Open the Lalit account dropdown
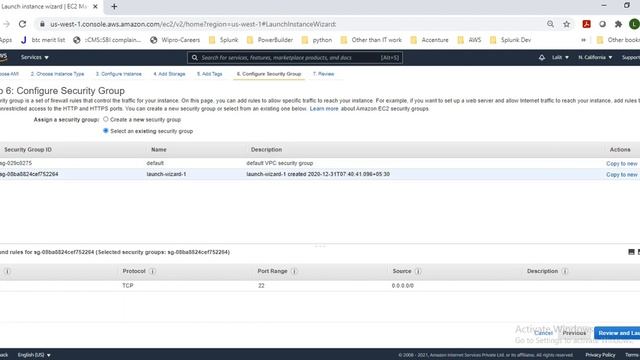The image size is (640, 360). pyautogui.click(x=560, y=58)
